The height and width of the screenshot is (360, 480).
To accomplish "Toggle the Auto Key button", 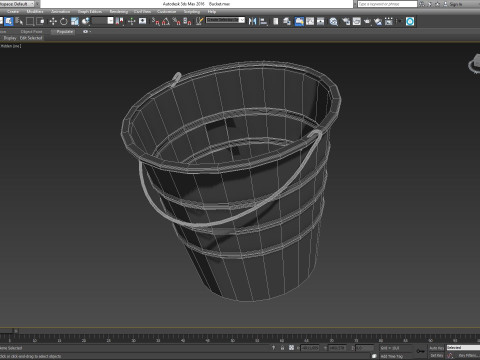I will coord(436,348).
